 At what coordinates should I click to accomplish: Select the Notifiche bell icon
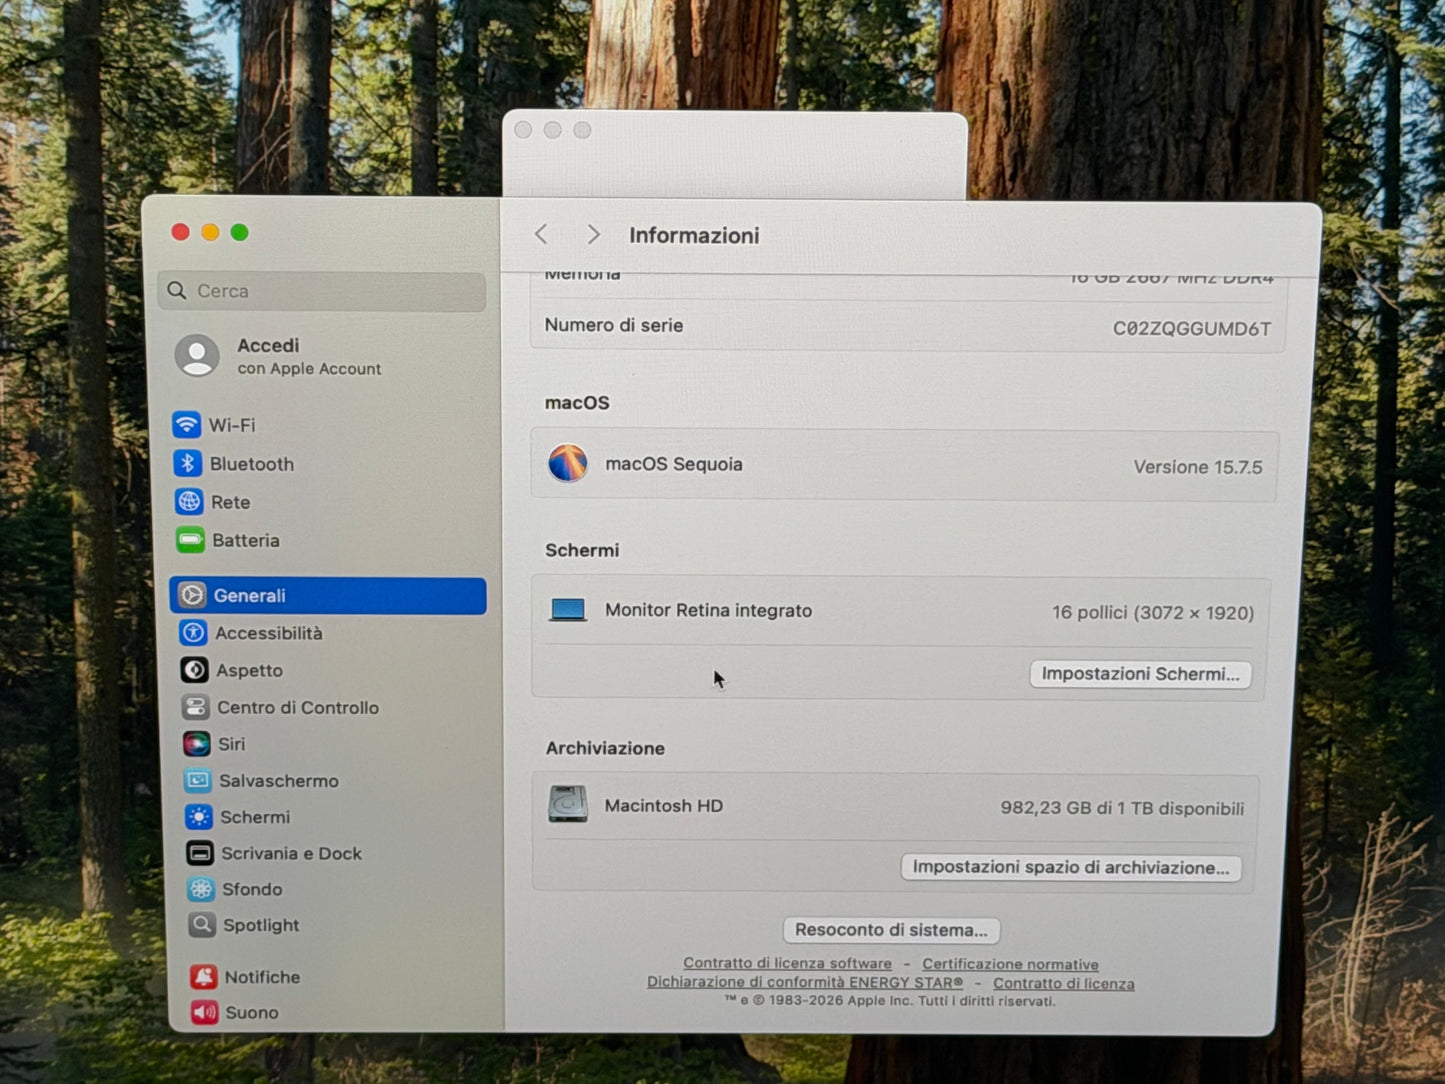[x=204, y=977]
